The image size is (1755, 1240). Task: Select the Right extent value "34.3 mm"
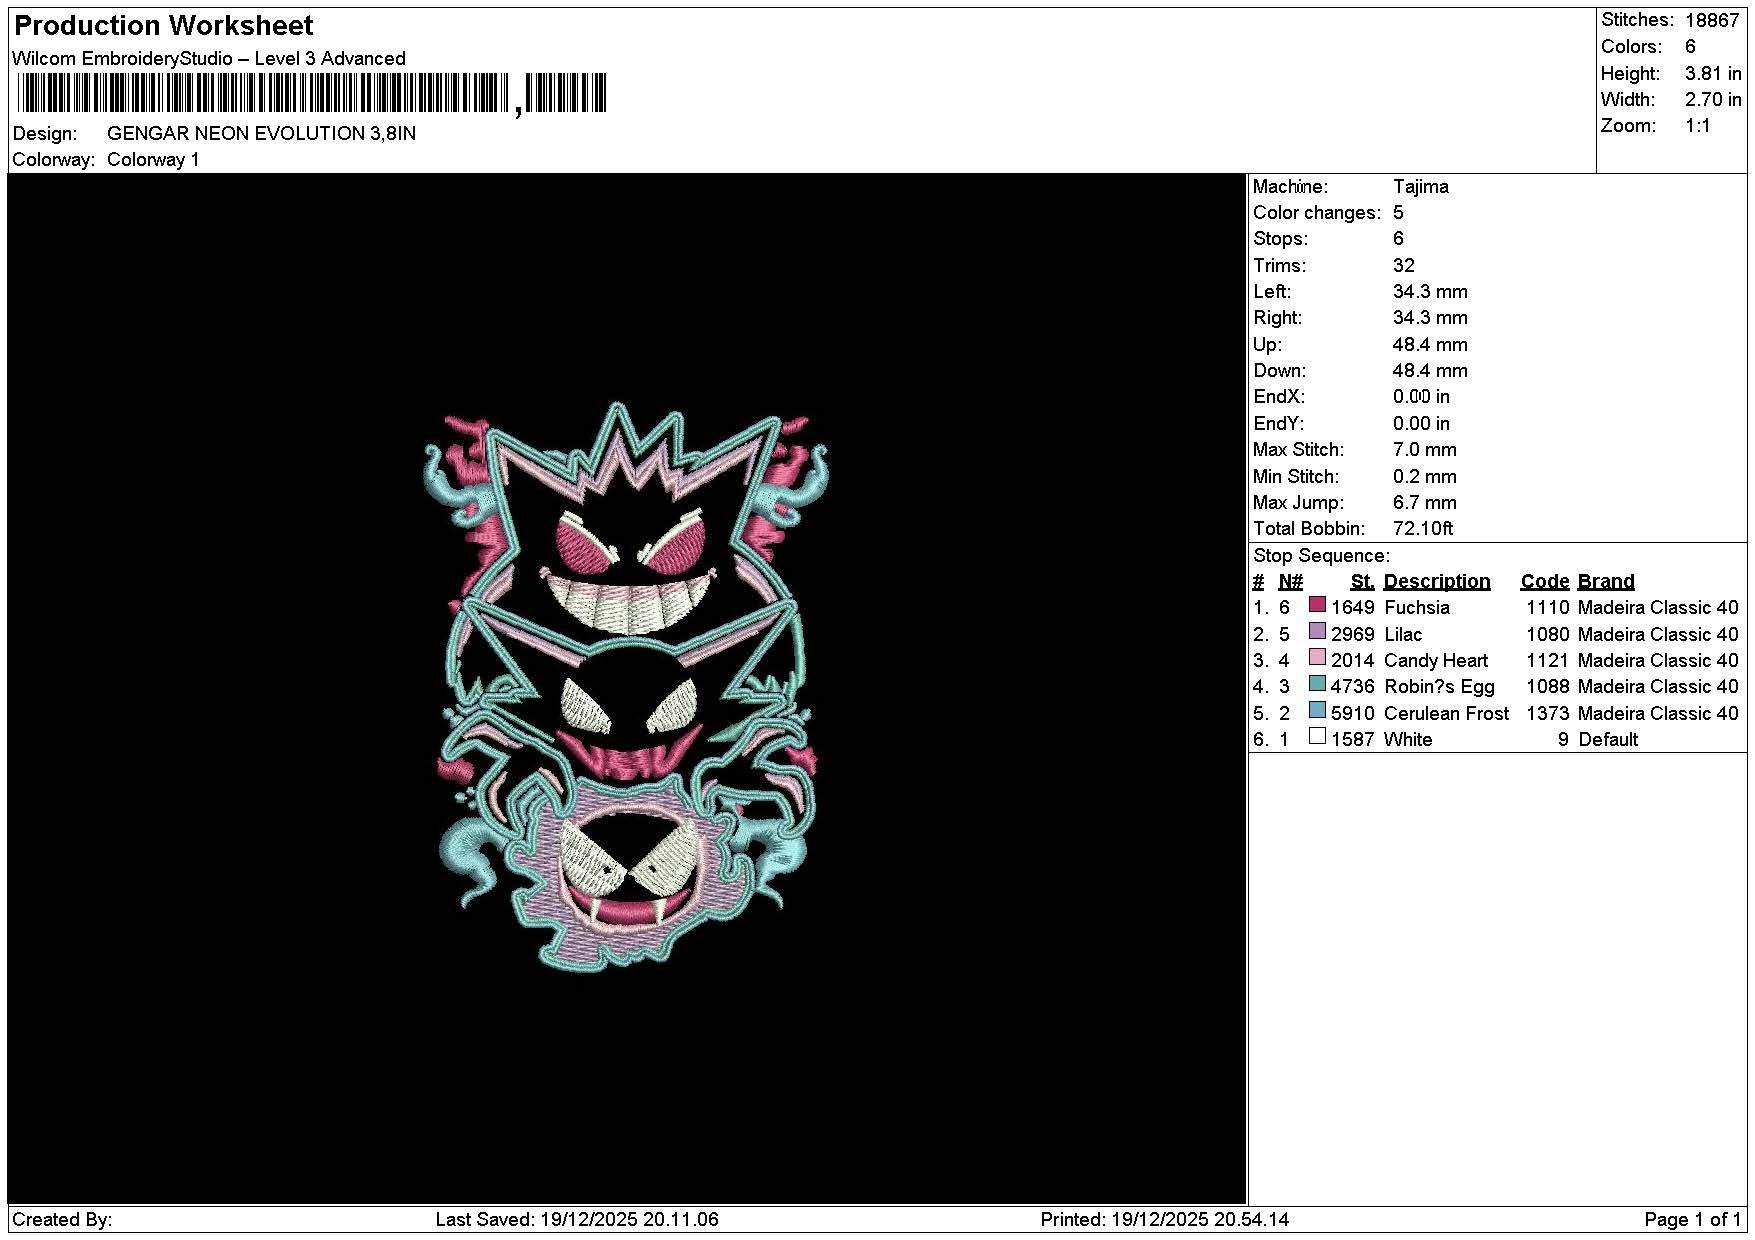(x=1430, y=317)
